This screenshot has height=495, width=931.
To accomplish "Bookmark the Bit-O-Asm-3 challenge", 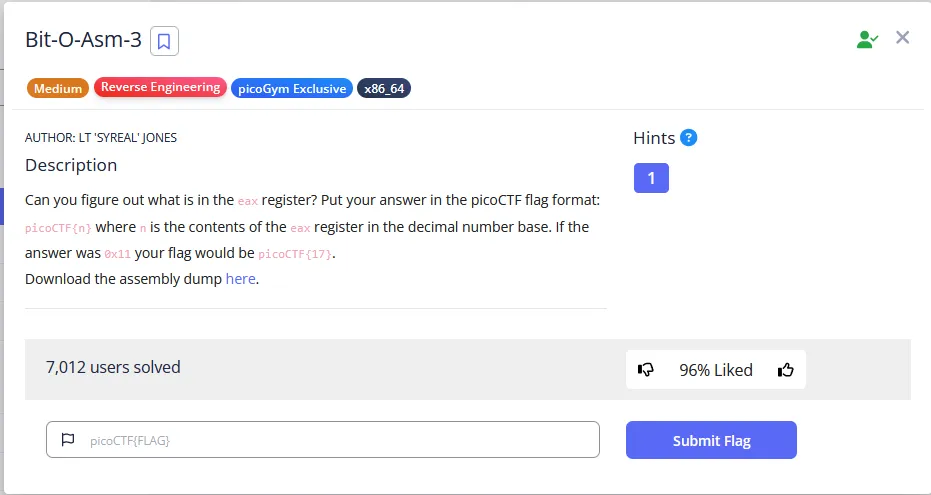I will tap(164, 41).
